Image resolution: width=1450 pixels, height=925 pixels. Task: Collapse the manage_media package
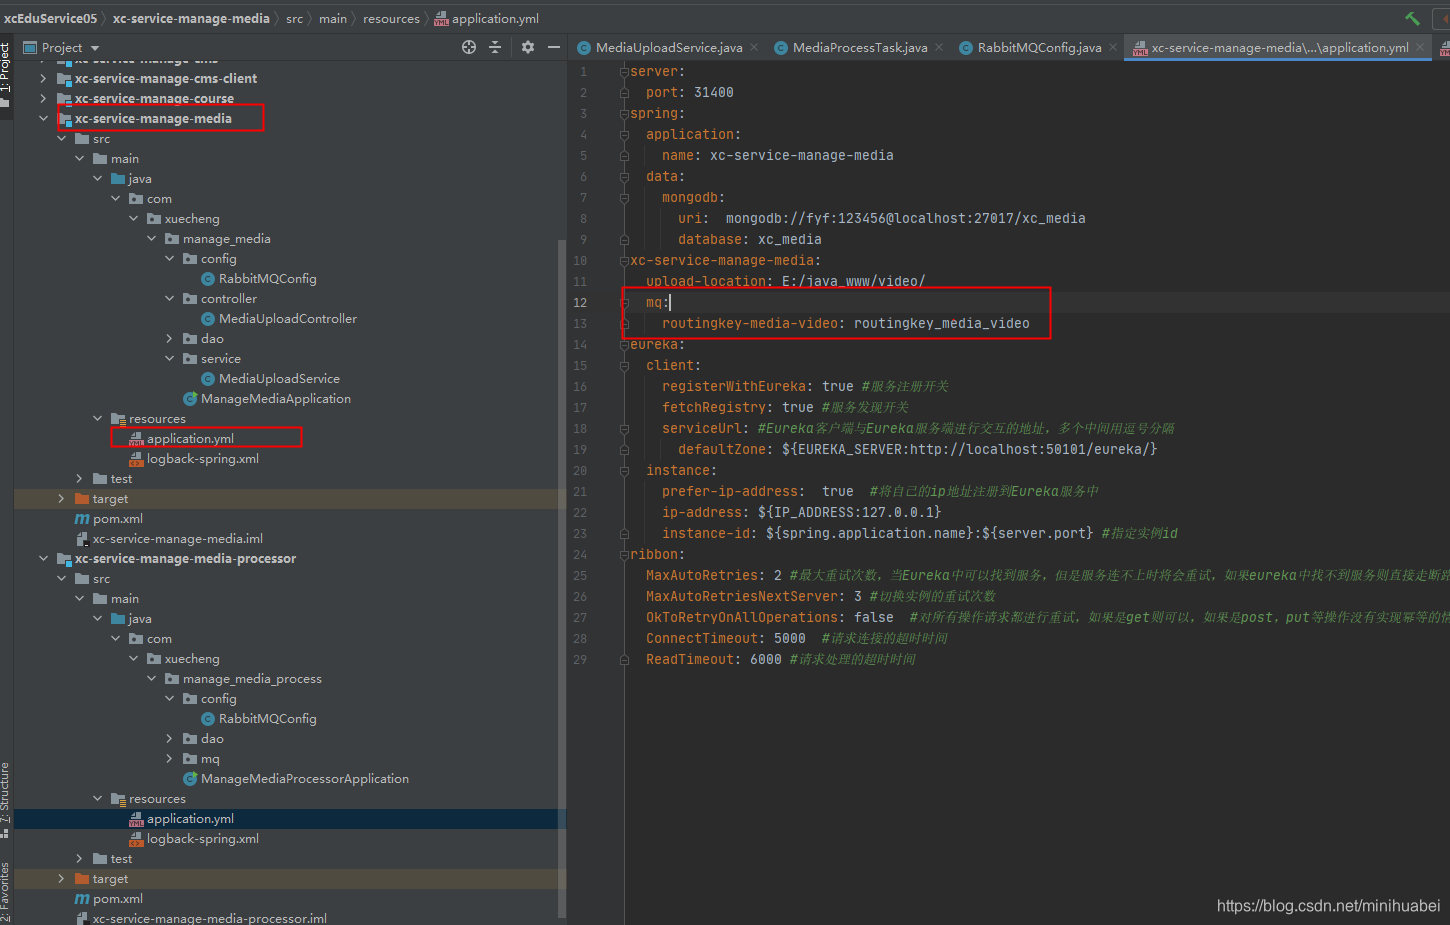151,238
